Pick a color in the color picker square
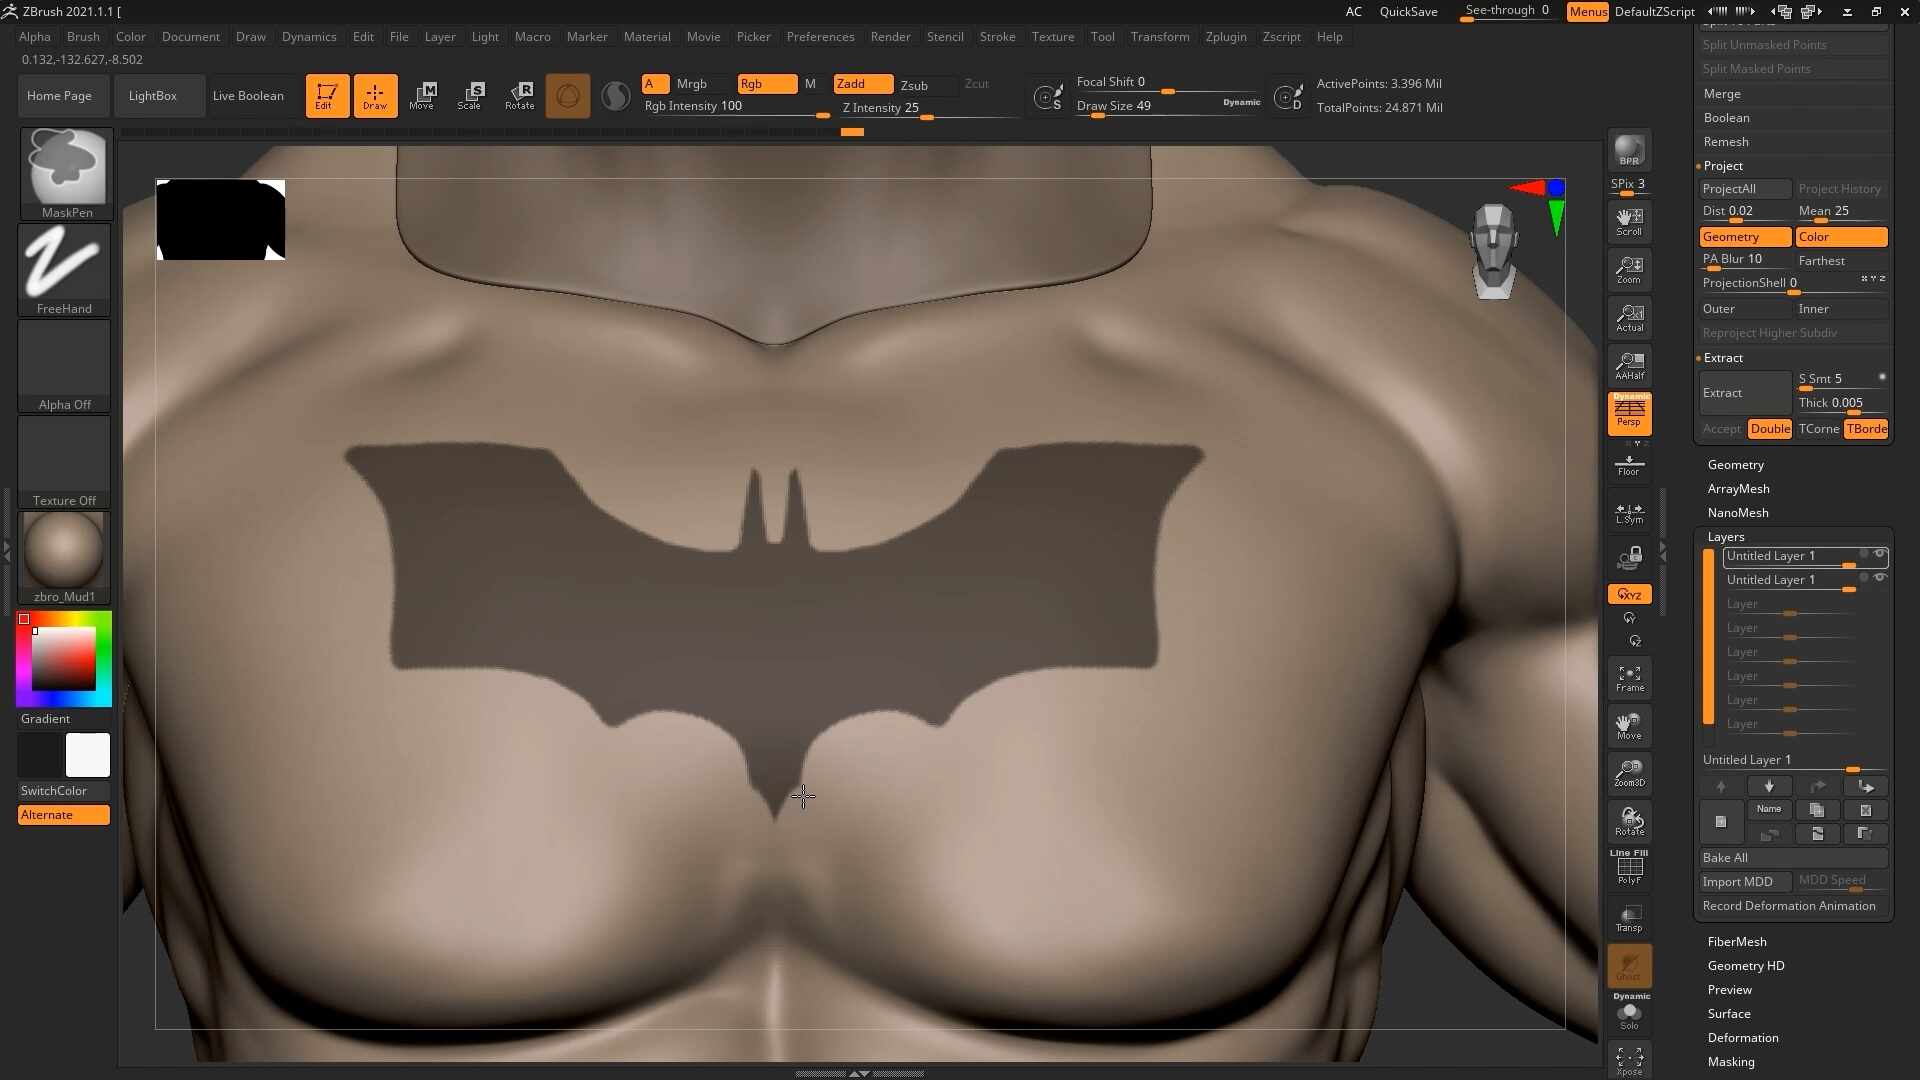This screenshot has height=1080, width=1920. click(64, 658)
